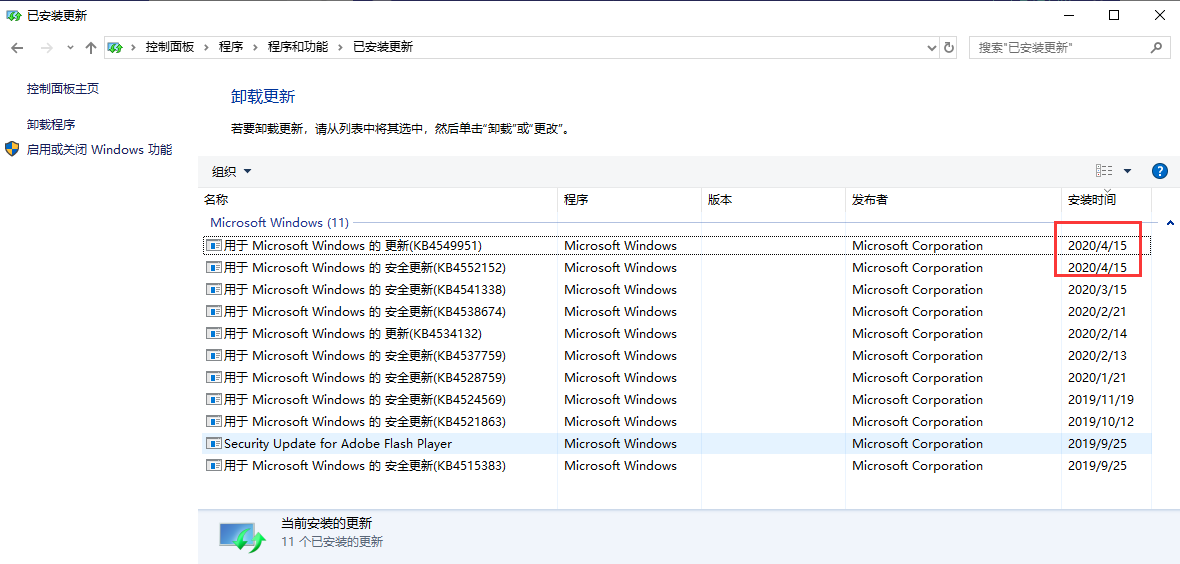
Task: Select security update KB4552152
Action: pyautogui.click(x=677, y=267)
